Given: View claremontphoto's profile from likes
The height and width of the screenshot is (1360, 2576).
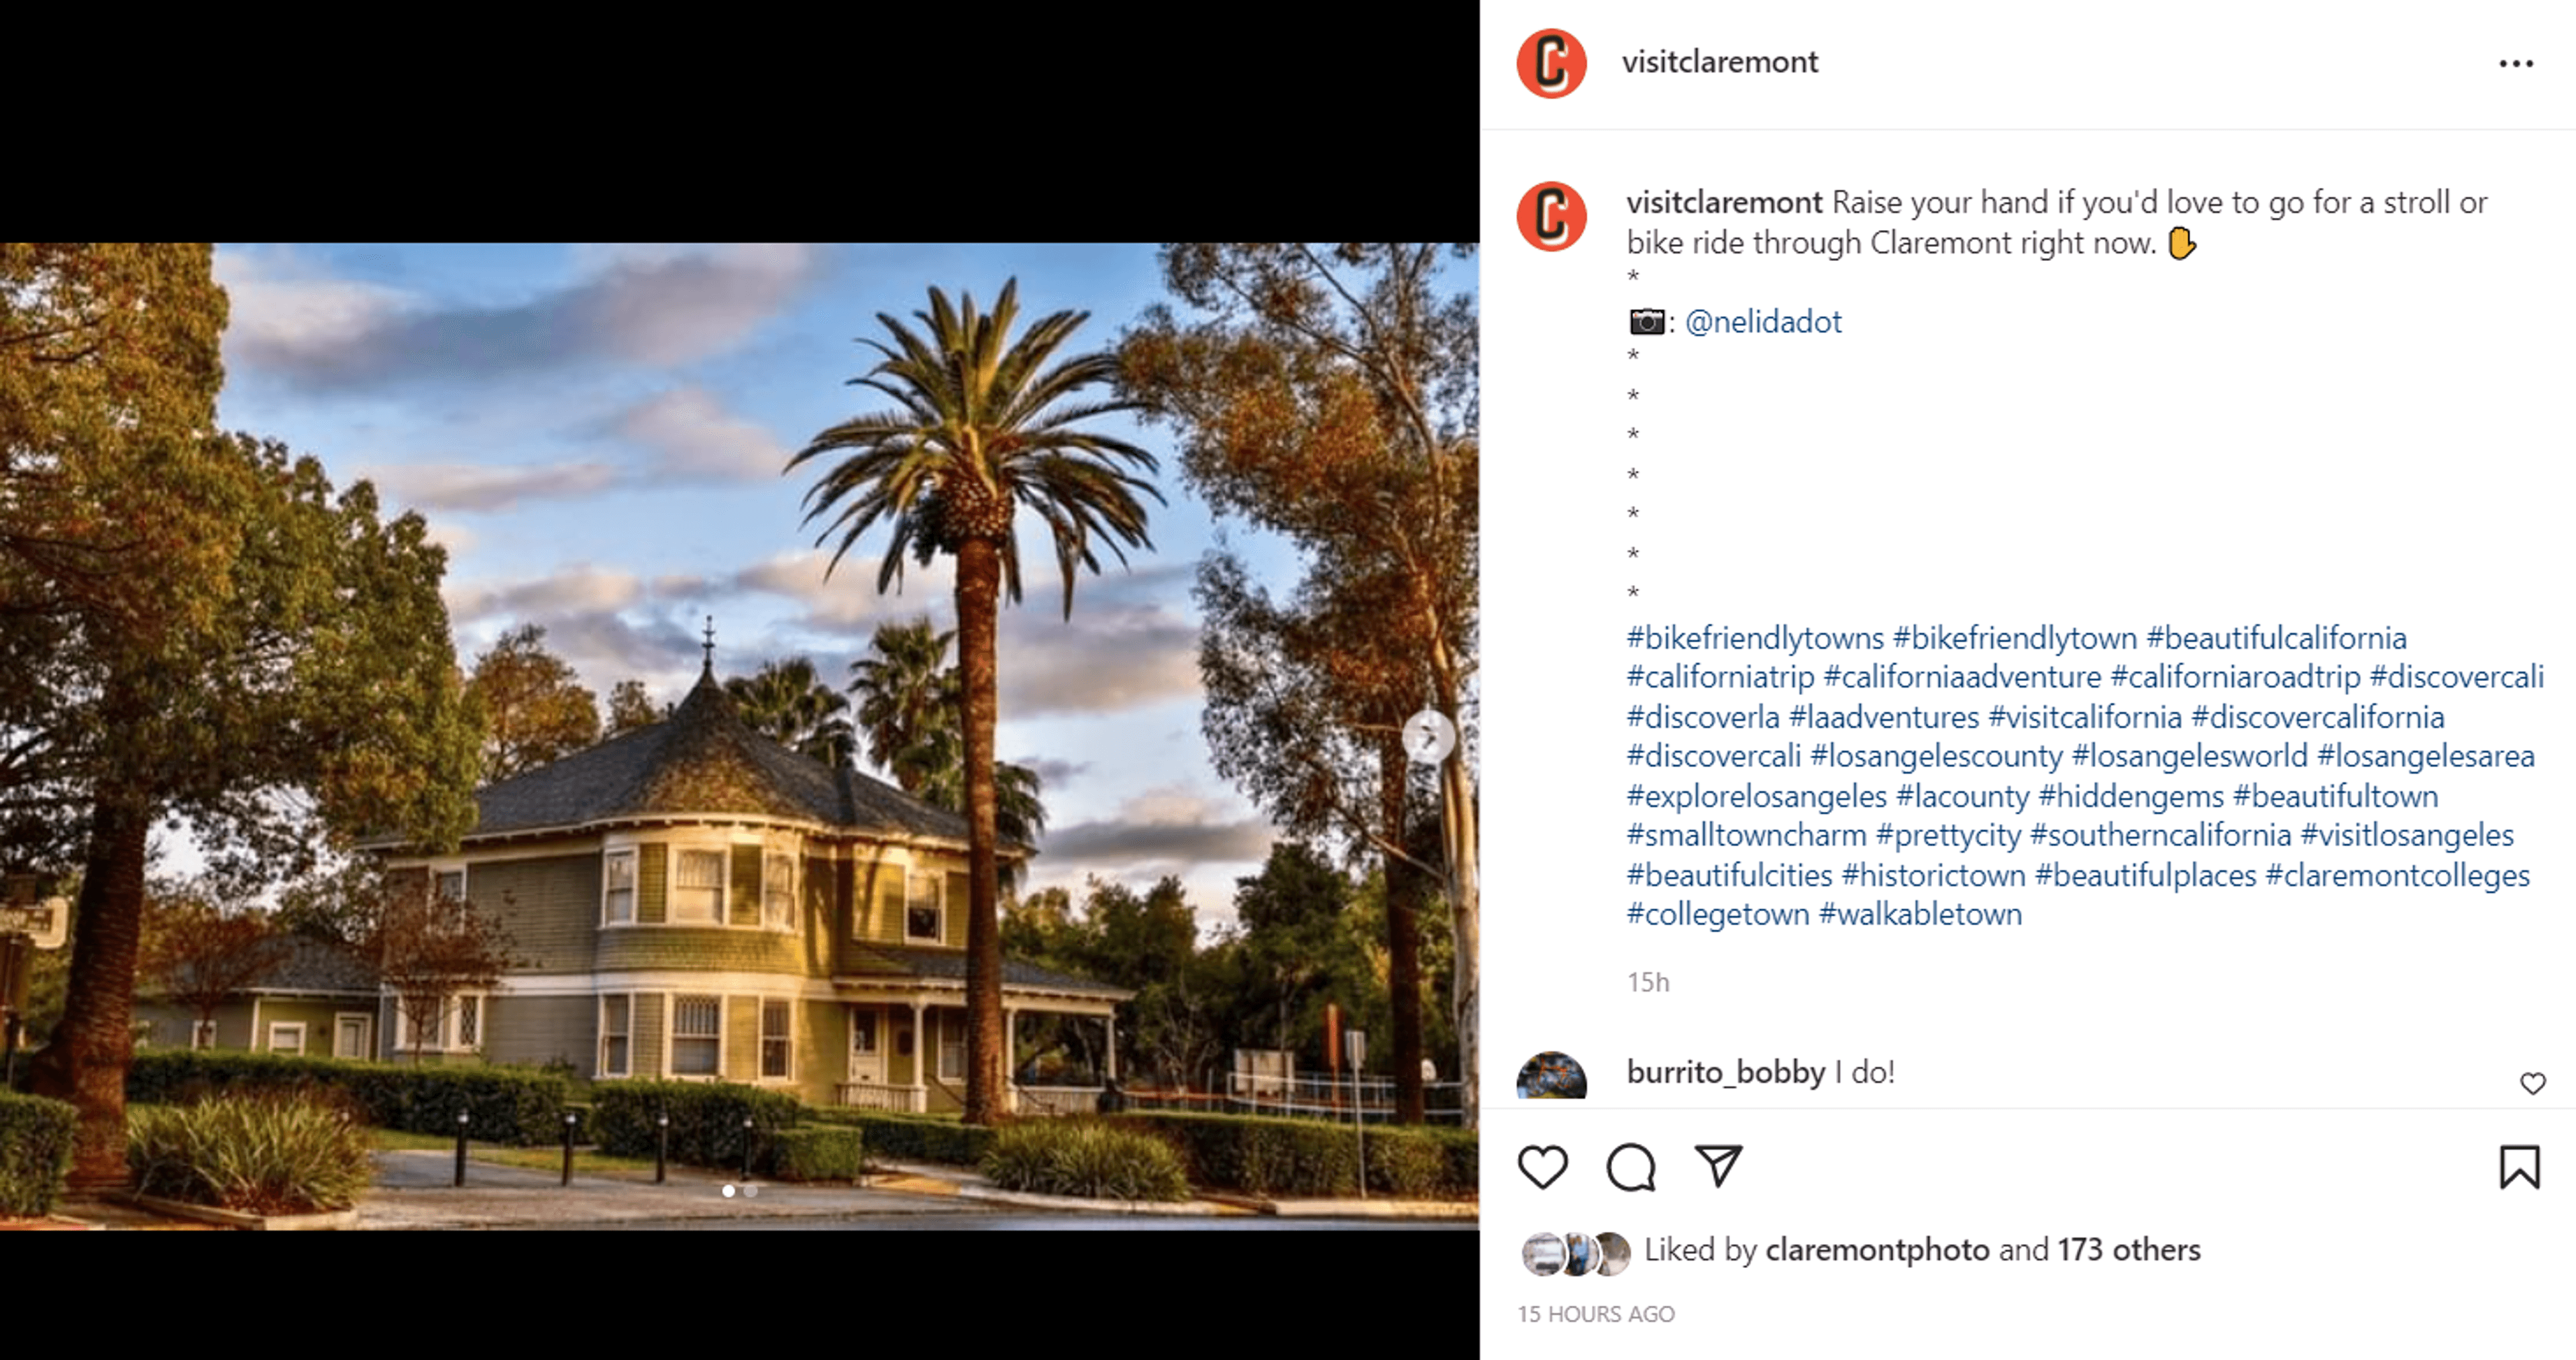Looking at the screenshot, I should tap(1877, 1250).
